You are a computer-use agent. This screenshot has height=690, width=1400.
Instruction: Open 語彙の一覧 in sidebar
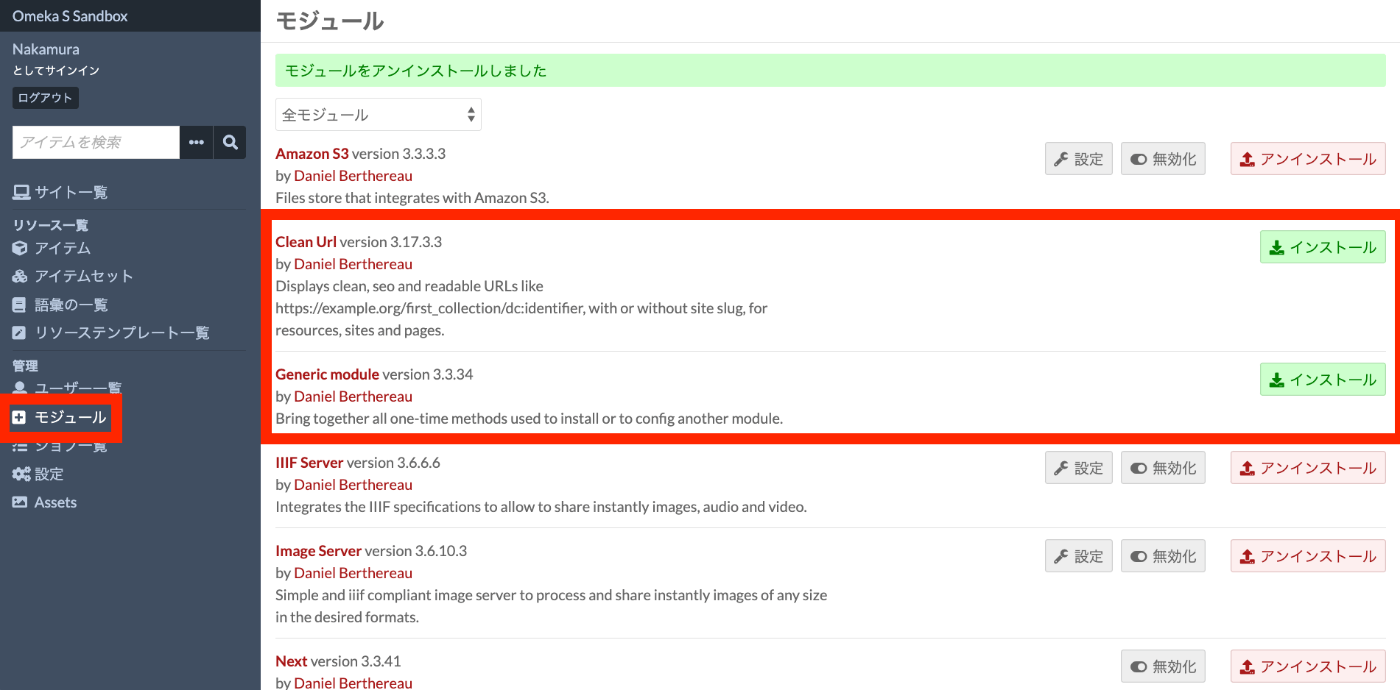[x=60, y=305]
